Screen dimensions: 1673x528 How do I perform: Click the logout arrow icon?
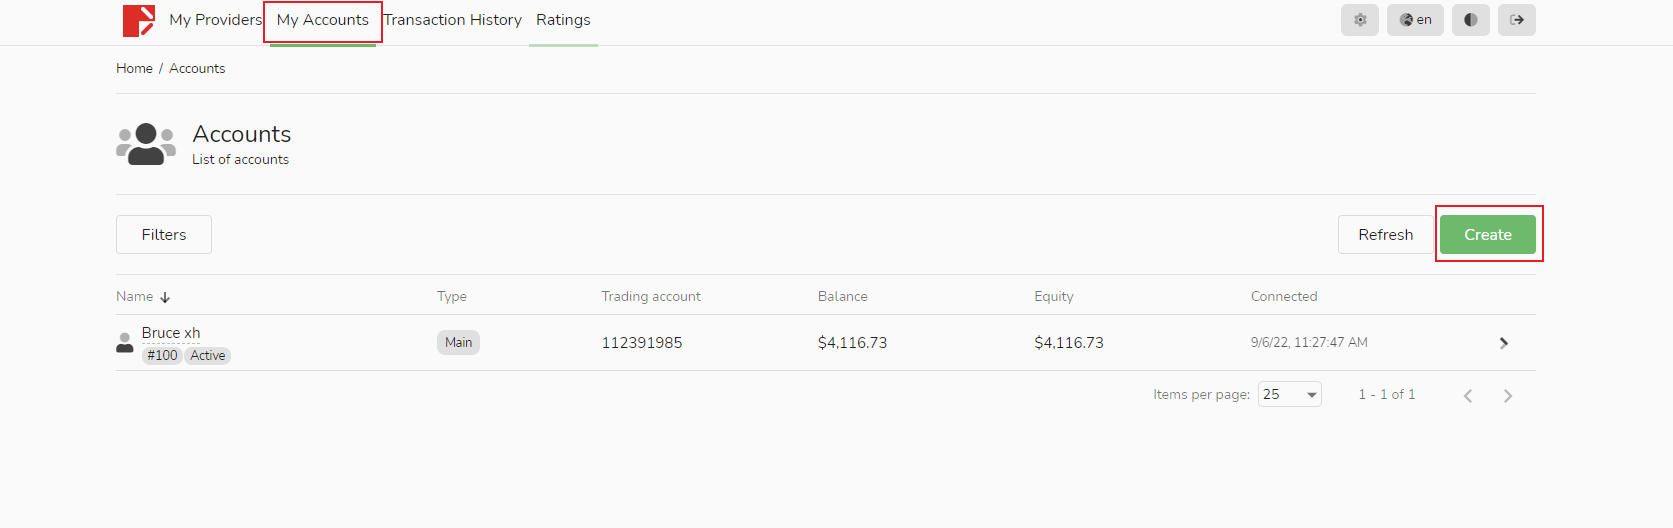[x=1516, y=20]
